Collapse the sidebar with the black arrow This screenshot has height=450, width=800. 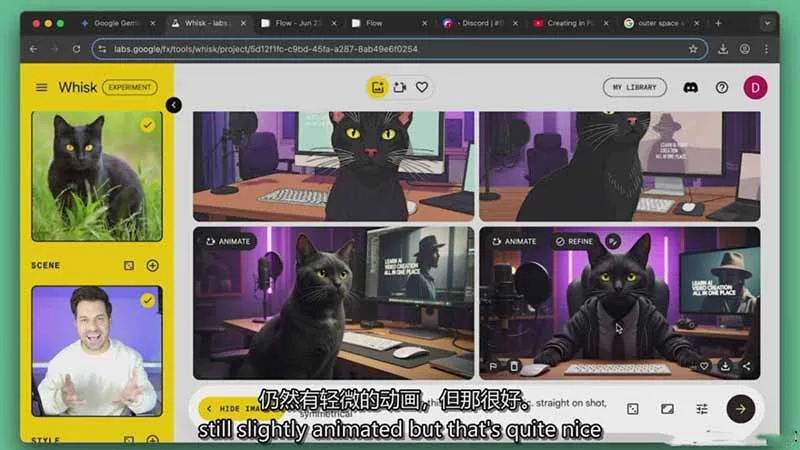(174, 105)
